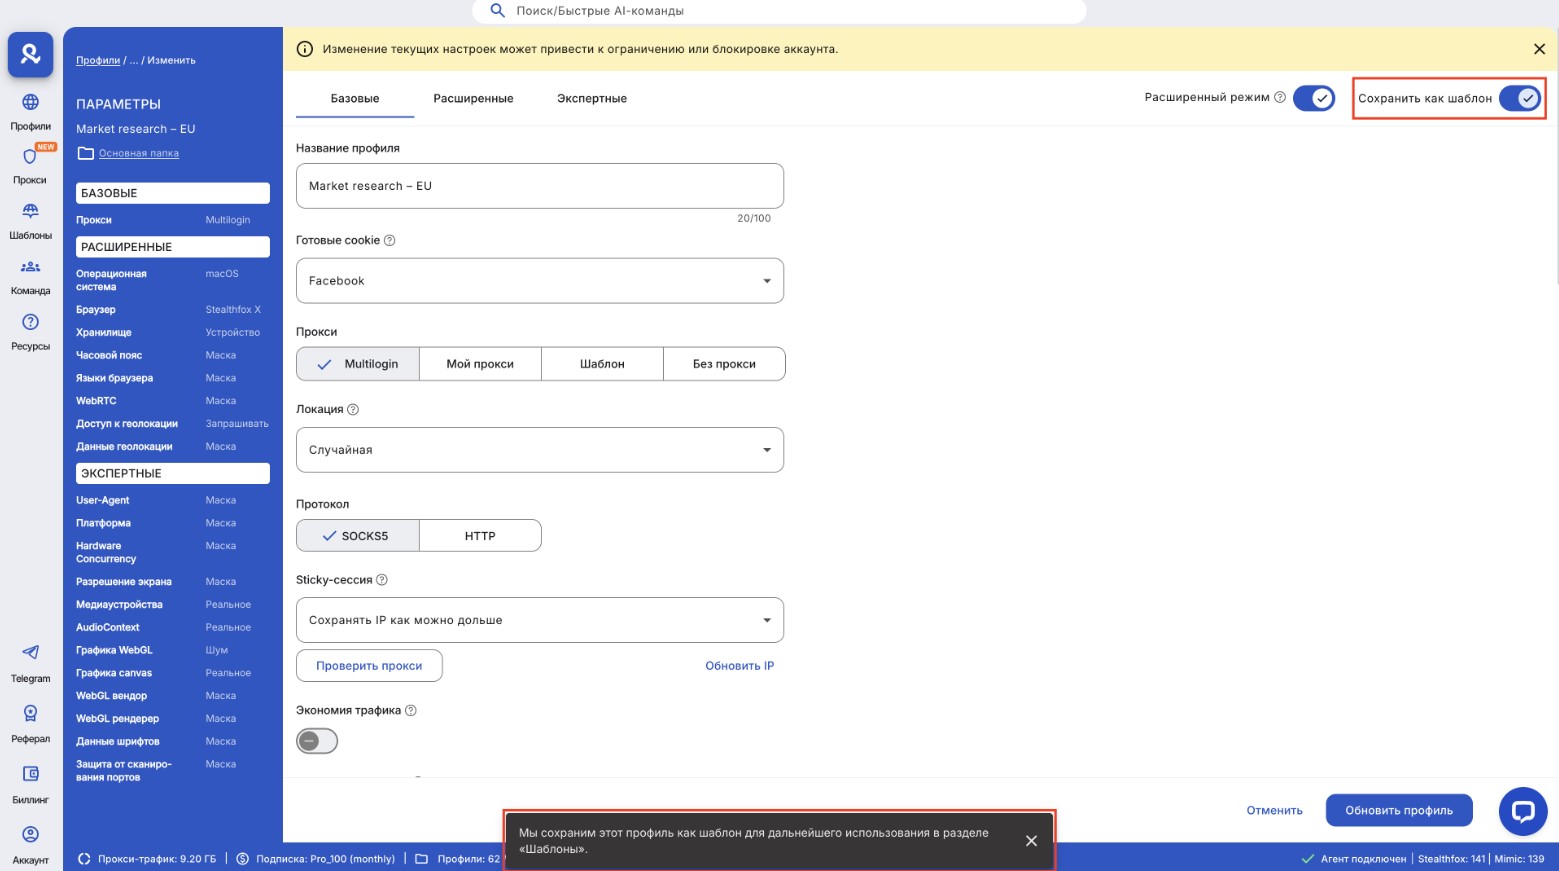Open the Account icon in sidebar
Viewport: 1559px width, 871px height.
pyautogui.click(x=30, y=835)
